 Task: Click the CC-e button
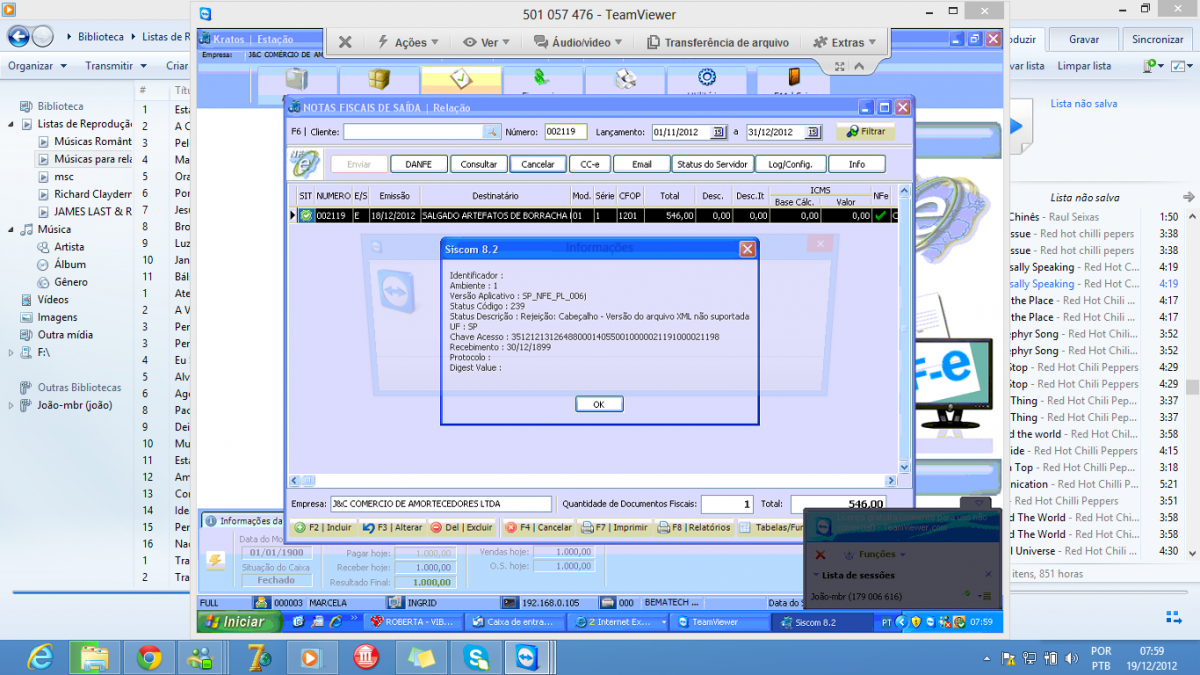(x=589, y=164)
